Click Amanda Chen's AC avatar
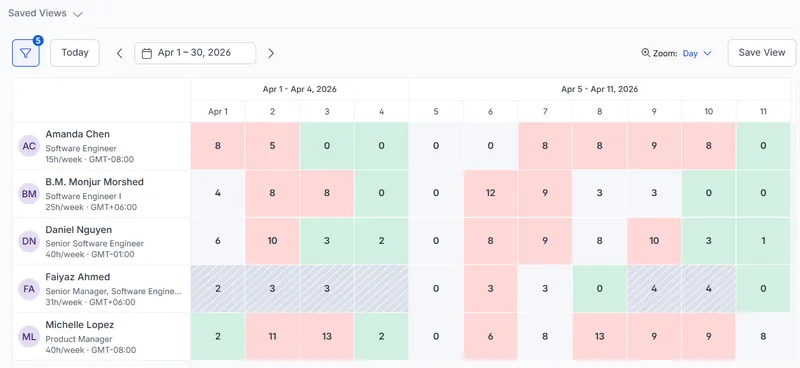 pyautogui.click(x=29, y=146)
